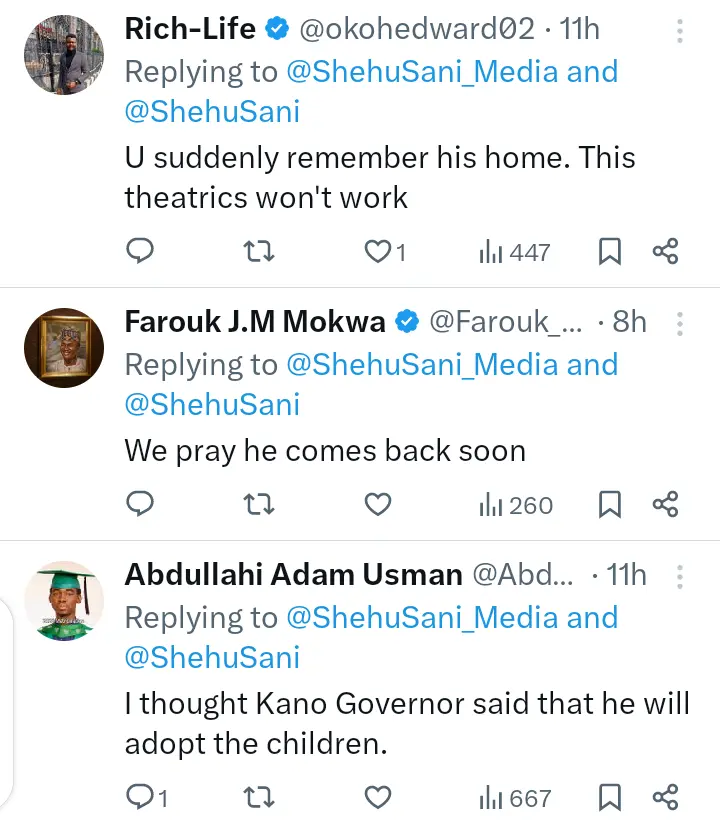Reply to Farouk J.M Mokwa's tweet
The width and height of the screenshot is (720, 820).
(x=141, y=505)
